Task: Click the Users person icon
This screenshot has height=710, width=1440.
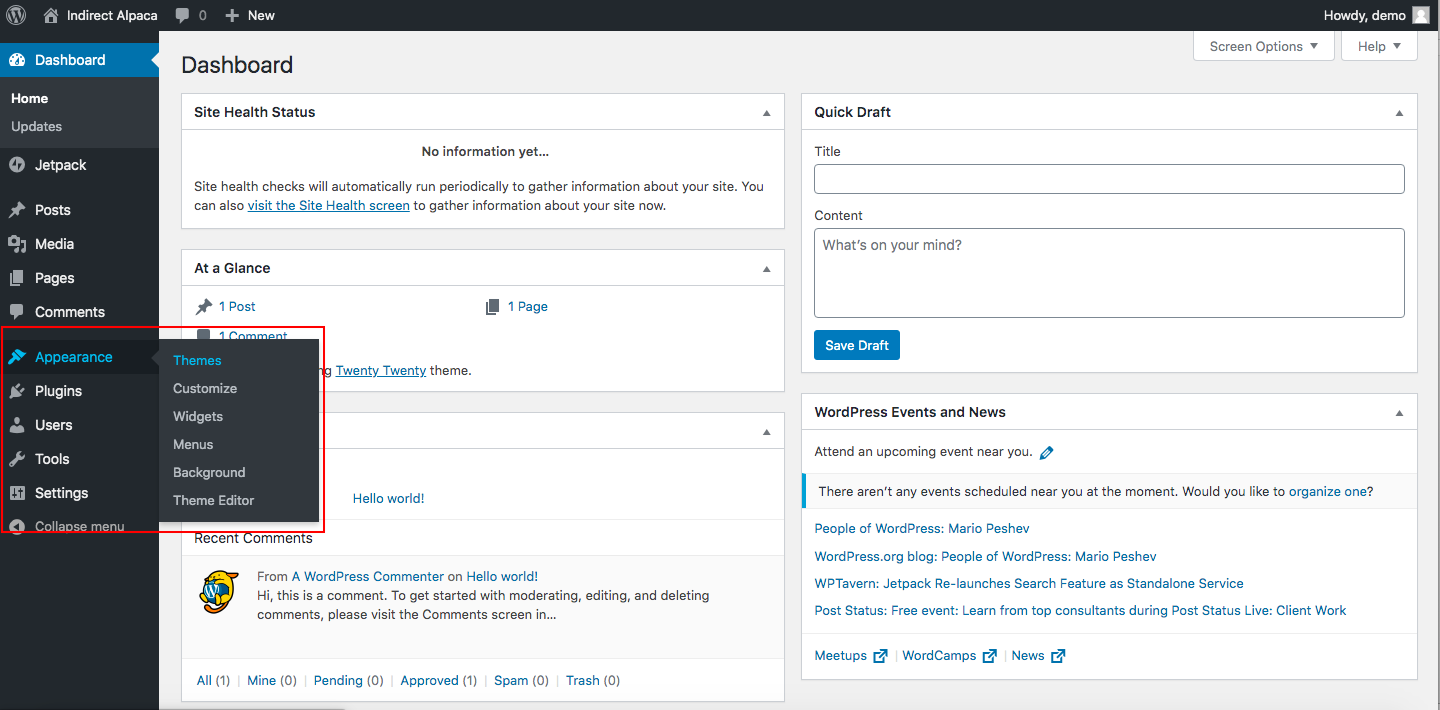Action: 17,425
